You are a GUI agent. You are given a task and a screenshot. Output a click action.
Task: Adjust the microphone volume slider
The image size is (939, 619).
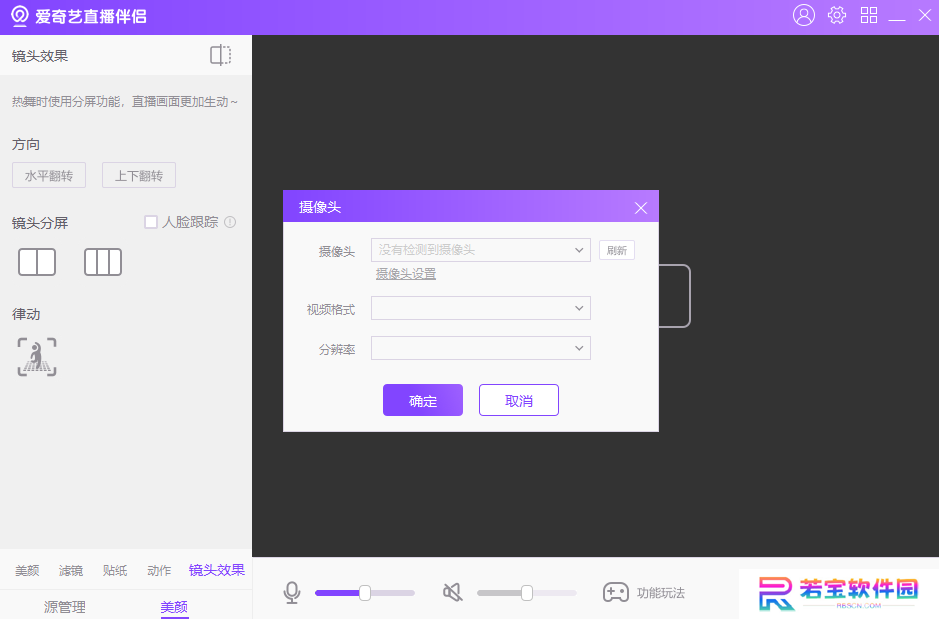click(365, 593)
